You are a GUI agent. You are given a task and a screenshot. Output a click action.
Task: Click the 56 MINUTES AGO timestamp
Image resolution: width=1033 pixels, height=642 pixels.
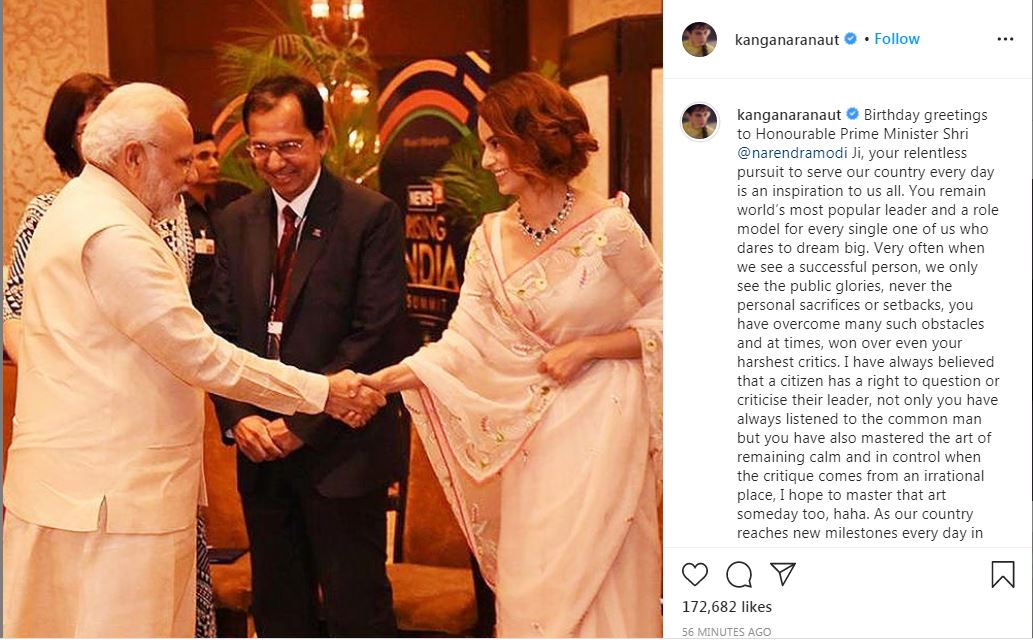pos(726,631)
